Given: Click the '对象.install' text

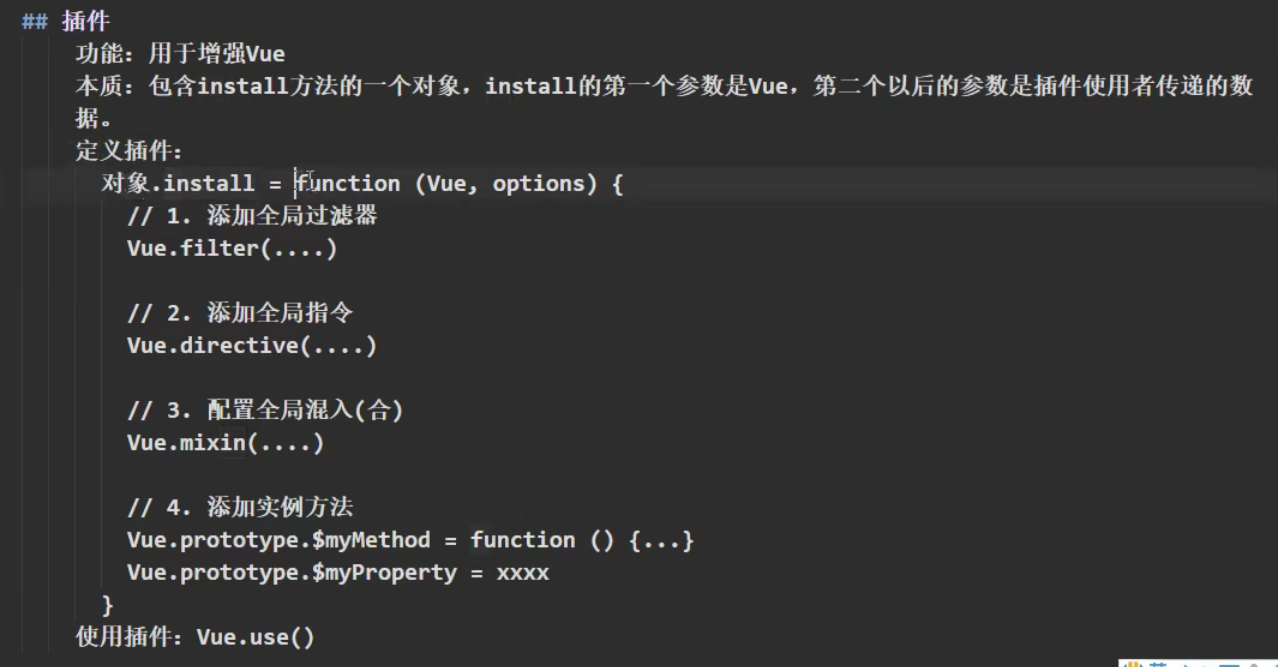Looking at the screenshot, I should [x=178, y=184].
